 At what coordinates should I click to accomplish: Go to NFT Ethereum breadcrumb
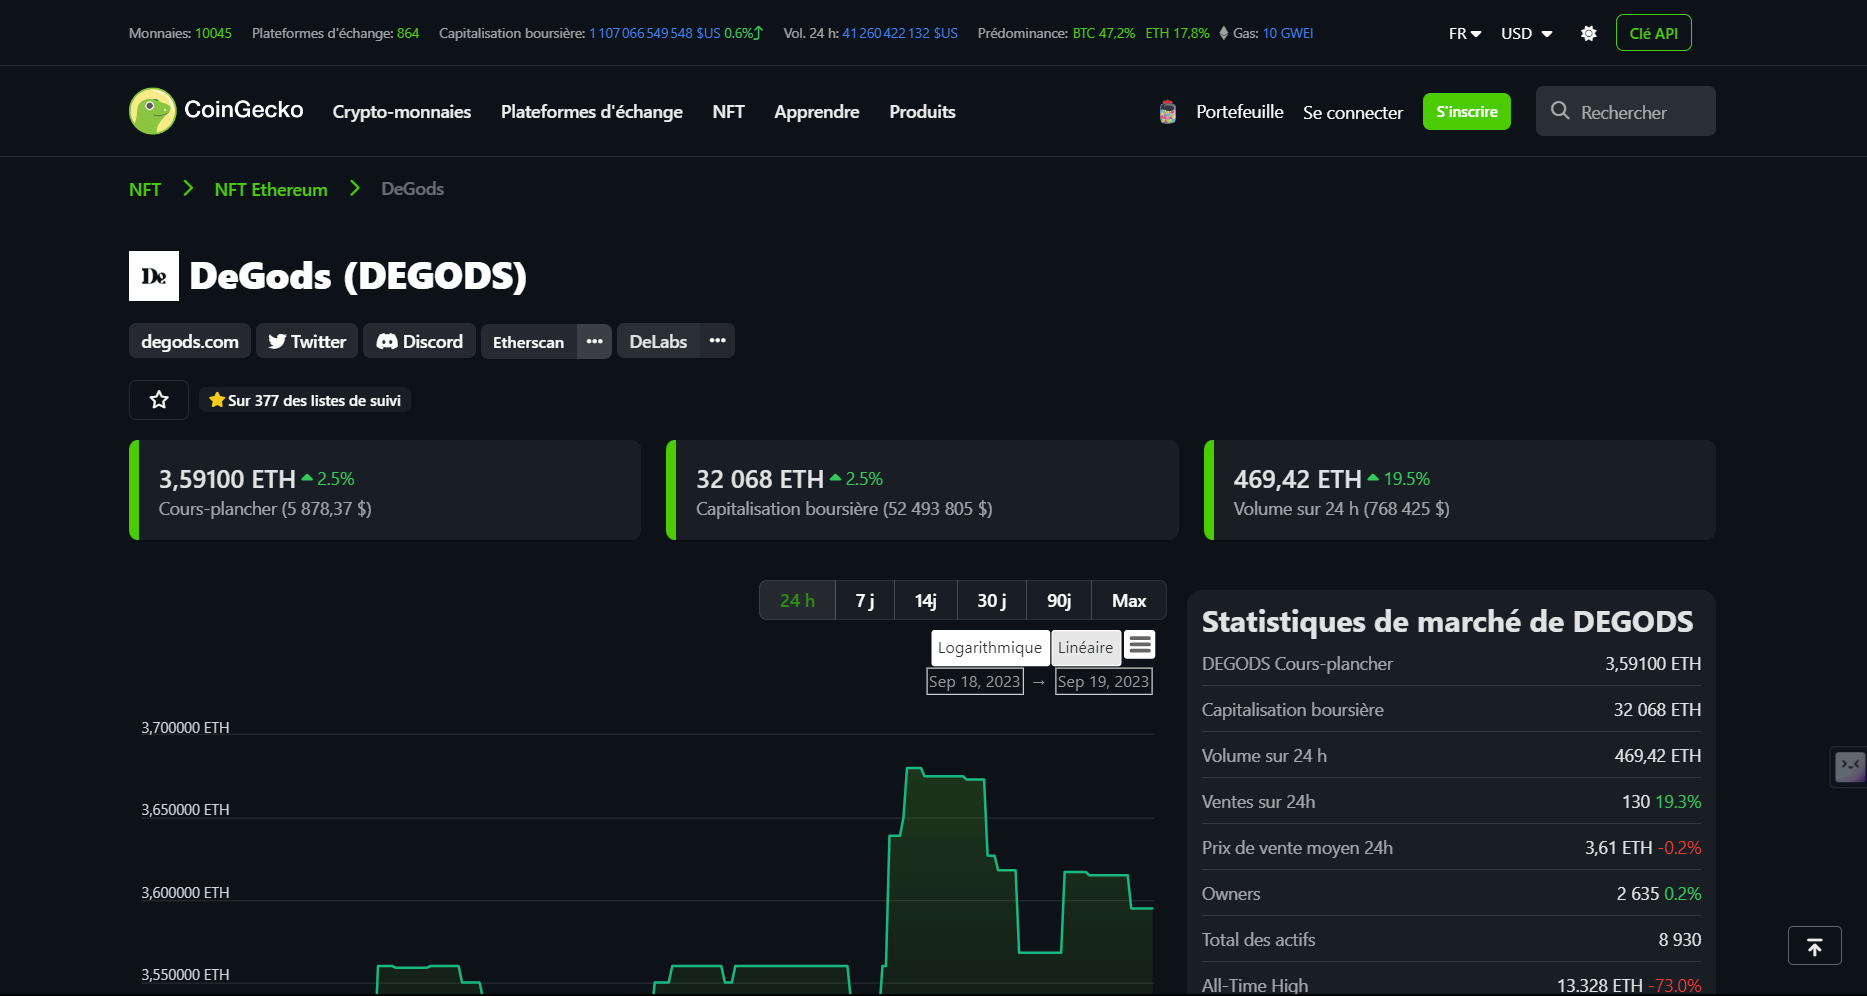(x=271, y=189)
